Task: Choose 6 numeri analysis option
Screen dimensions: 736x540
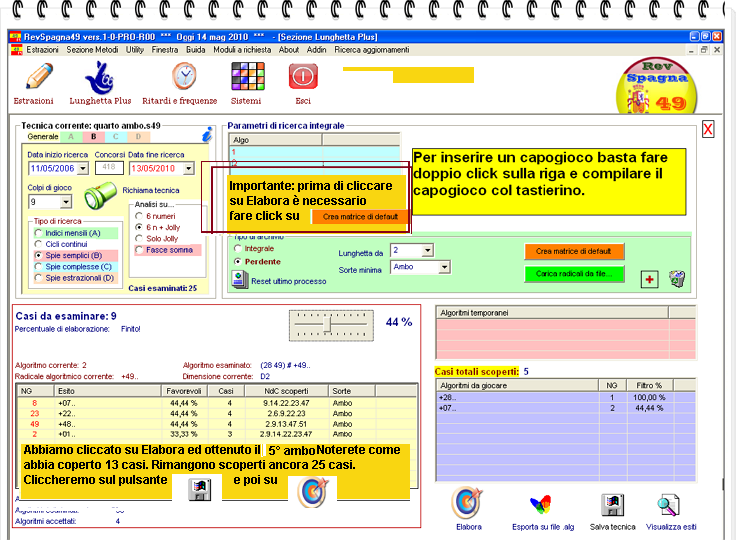Action: (139, 216)
